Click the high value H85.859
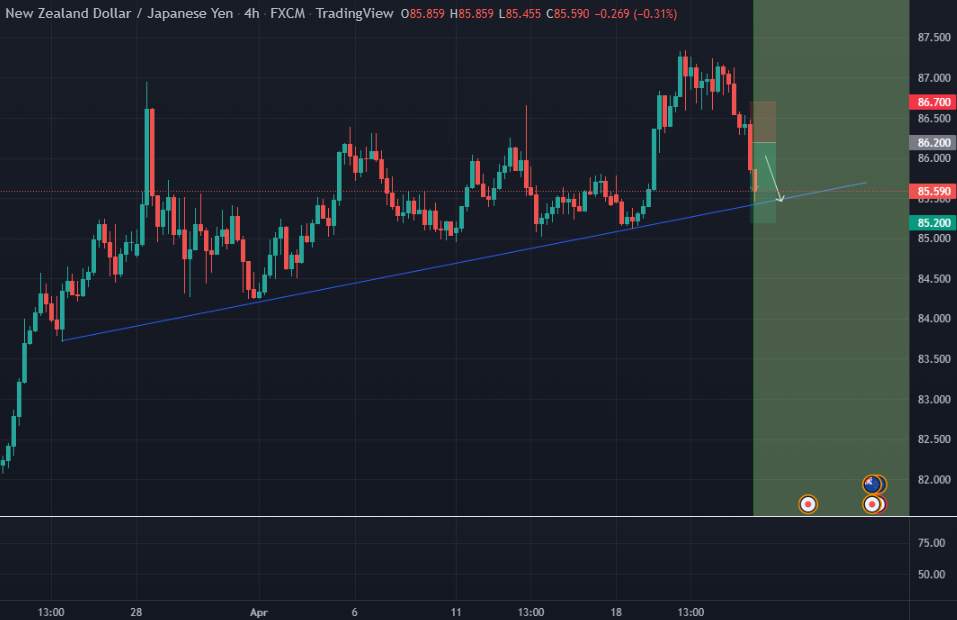 point(472,13)
